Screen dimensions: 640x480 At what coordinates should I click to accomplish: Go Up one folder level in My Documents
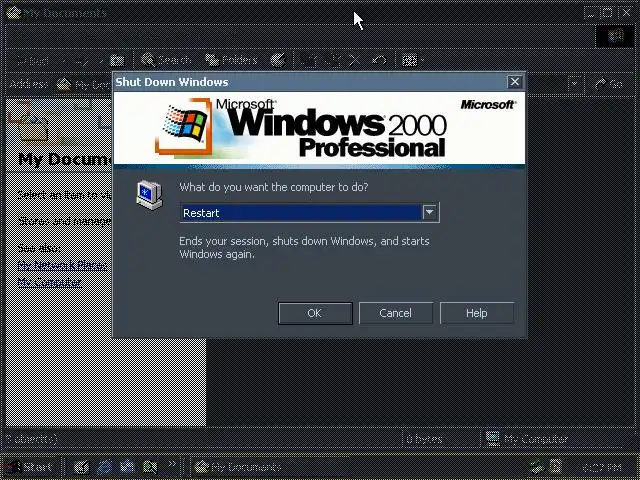point(118,60)
